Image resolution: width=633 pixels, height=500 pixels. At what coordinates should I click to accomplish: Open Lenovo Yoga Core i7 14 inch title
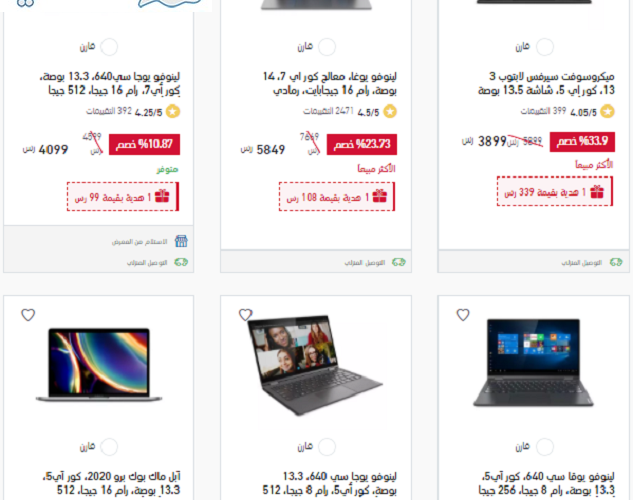329,83
